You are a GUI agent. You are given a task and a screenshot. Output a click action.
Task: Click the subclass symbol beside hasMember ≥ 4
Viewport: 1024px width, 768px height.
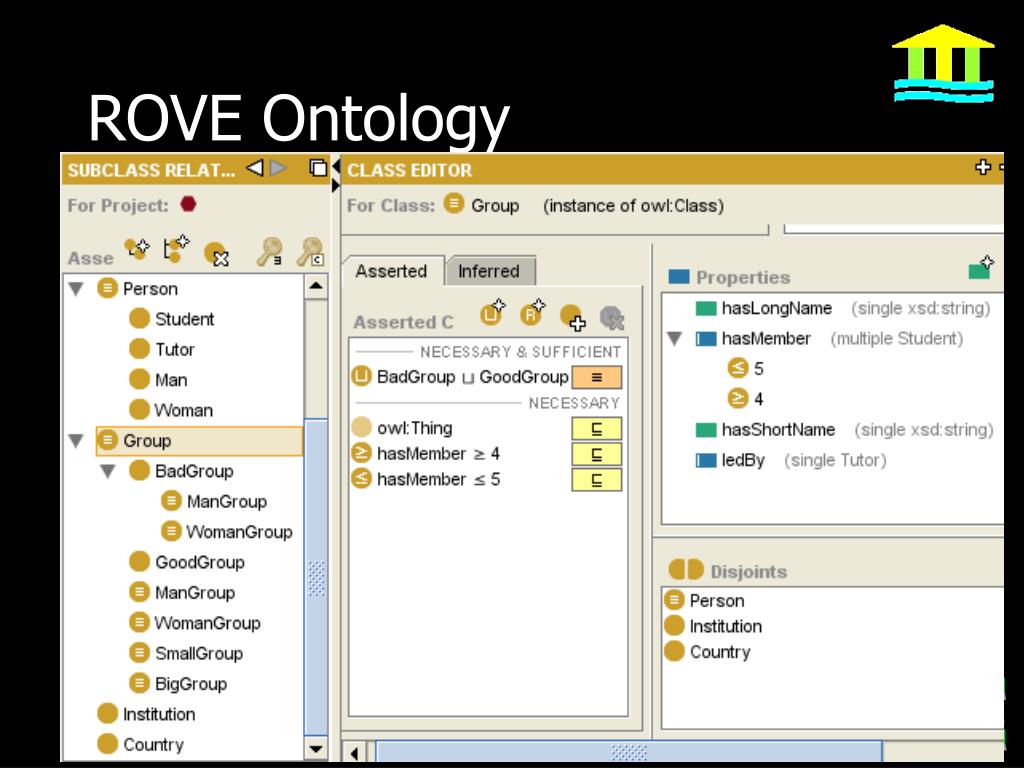tap(596, 454)
